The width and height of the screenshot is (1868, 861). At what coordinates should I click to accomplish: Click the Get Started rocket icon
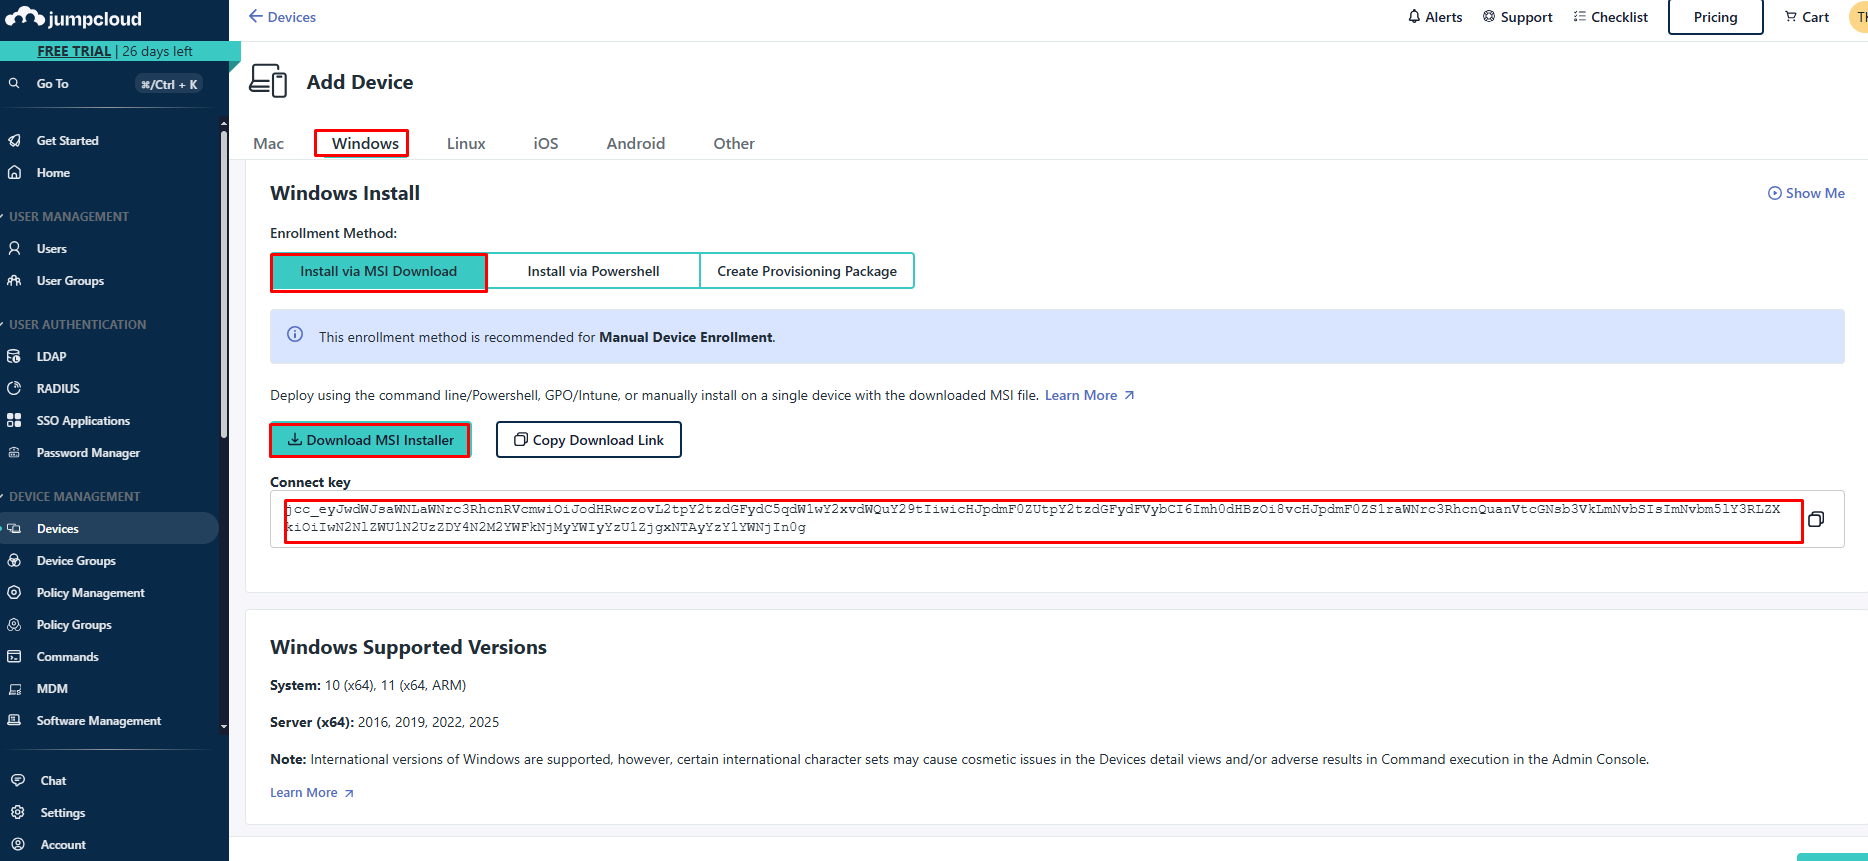tap(14, 141)
